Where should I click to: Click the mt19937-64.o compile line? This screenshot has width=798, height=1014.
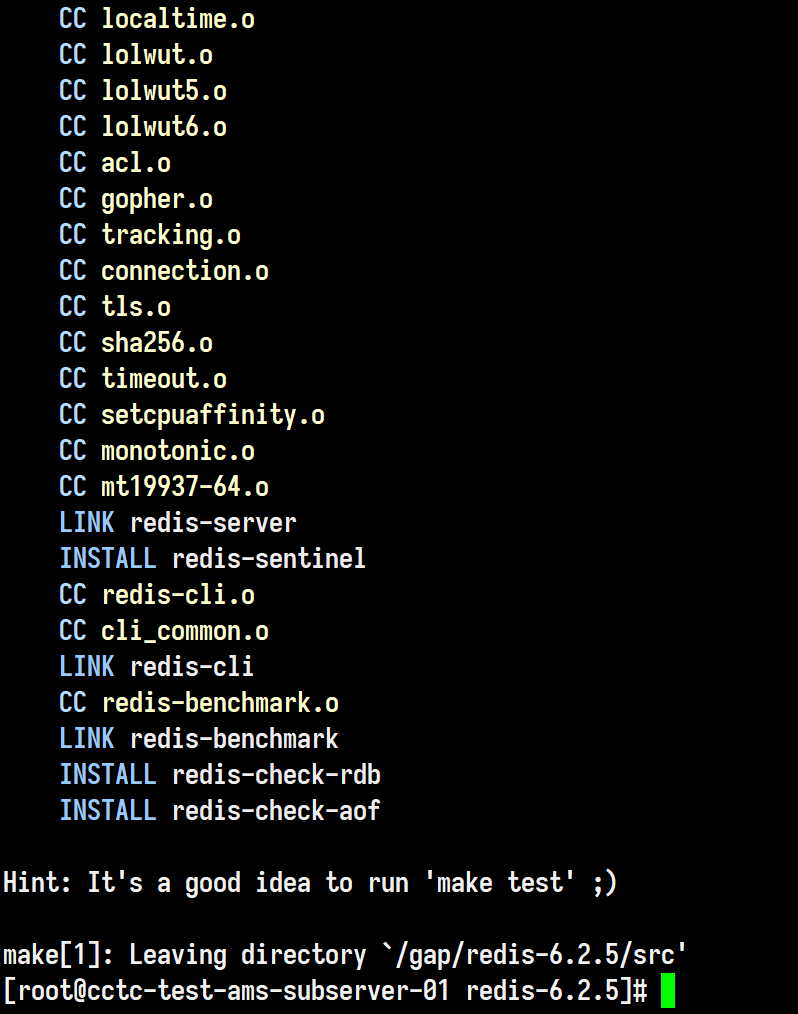[164, 486]
